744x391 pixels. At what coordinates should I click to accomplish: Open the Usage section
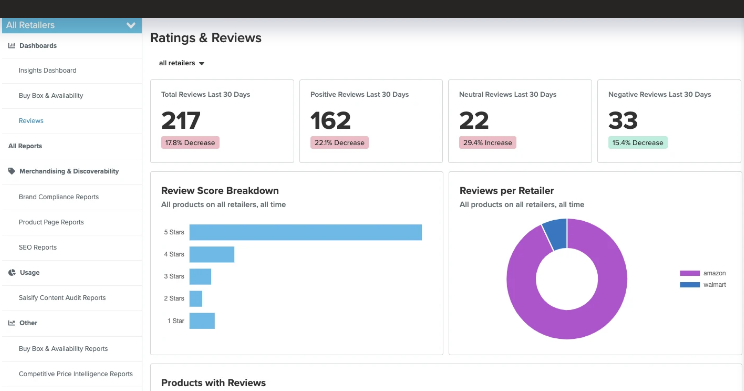coord(29,272)
